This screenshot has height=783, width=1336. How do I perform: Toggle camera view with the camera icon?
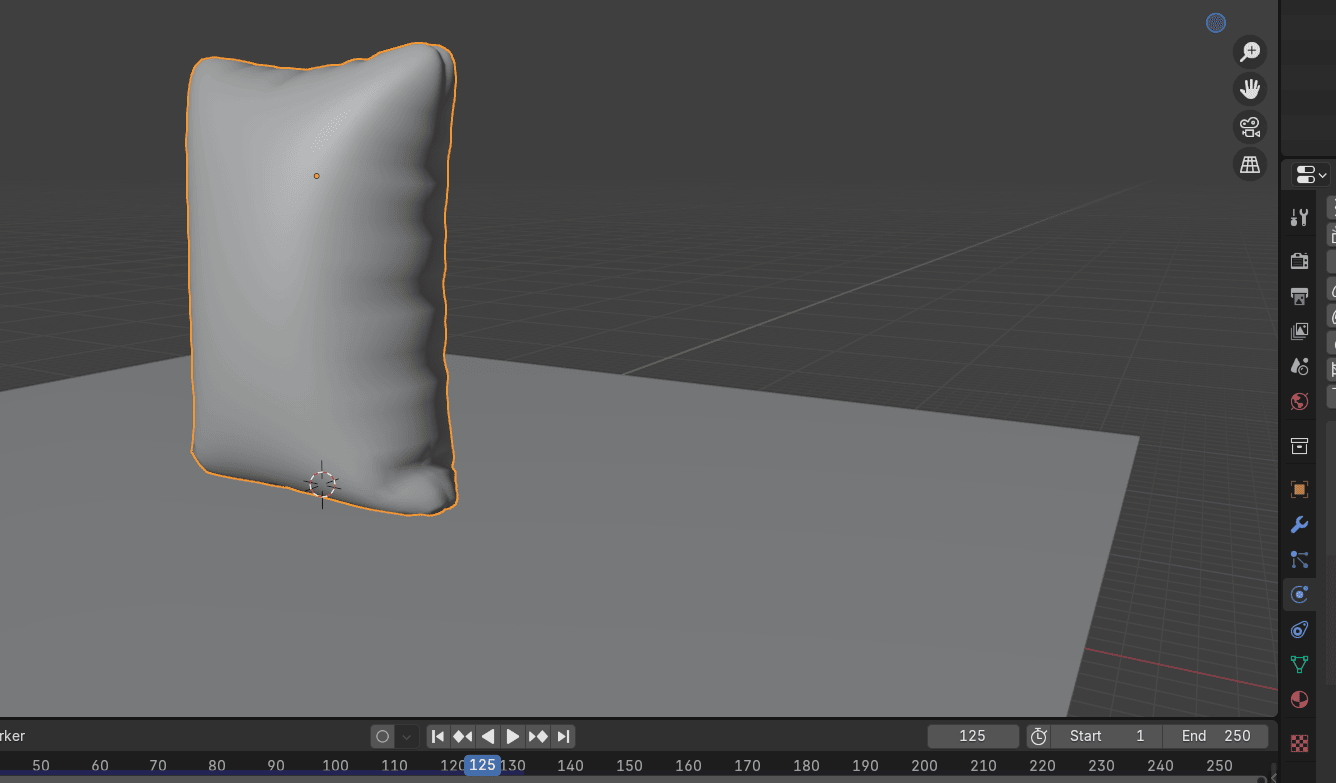coord(1250,127)
